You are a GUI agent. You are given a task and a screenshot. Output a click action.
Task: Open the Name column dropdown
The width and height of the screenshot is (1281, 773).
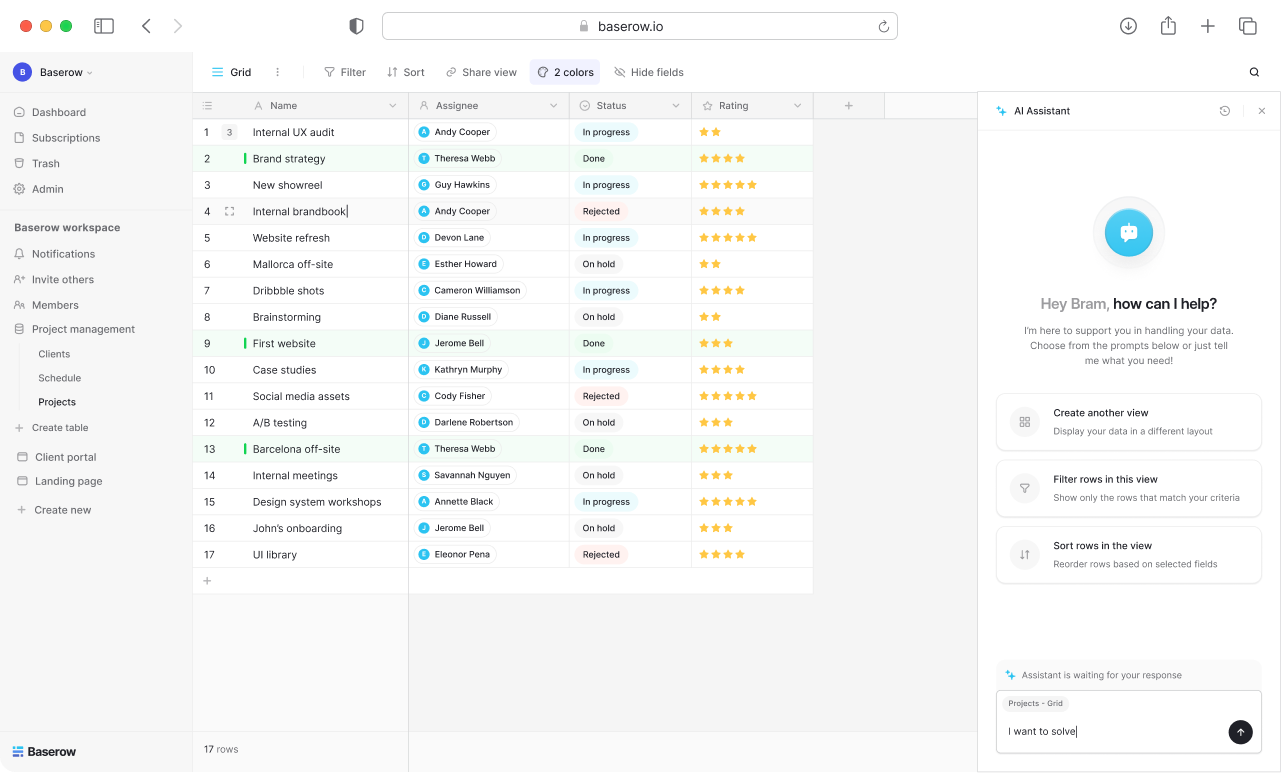click(392, 106)
